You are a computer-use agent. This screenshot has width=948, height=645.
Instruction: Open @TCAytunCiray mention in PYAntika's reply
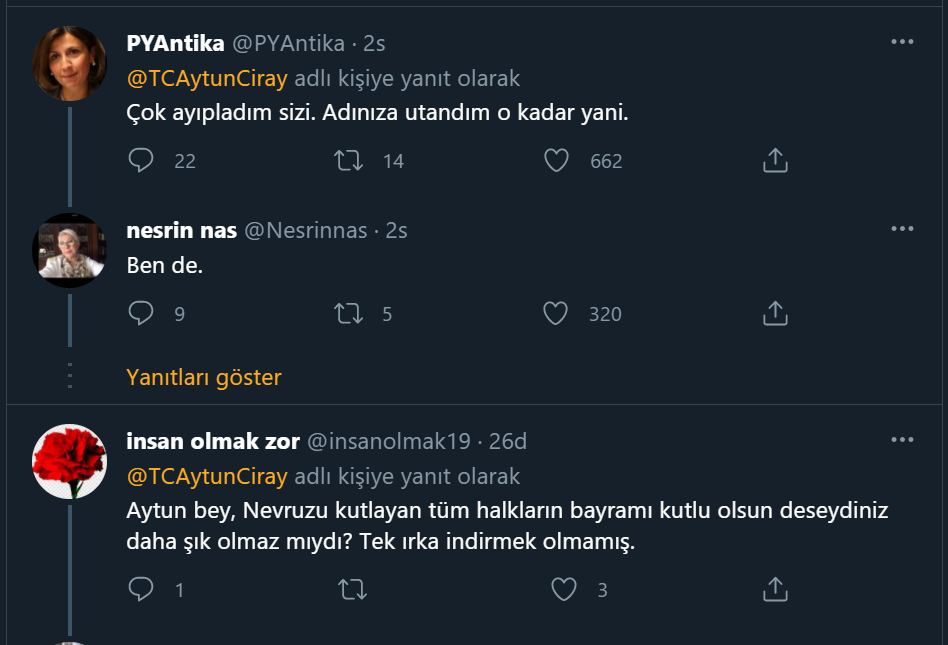coord(207,78)
